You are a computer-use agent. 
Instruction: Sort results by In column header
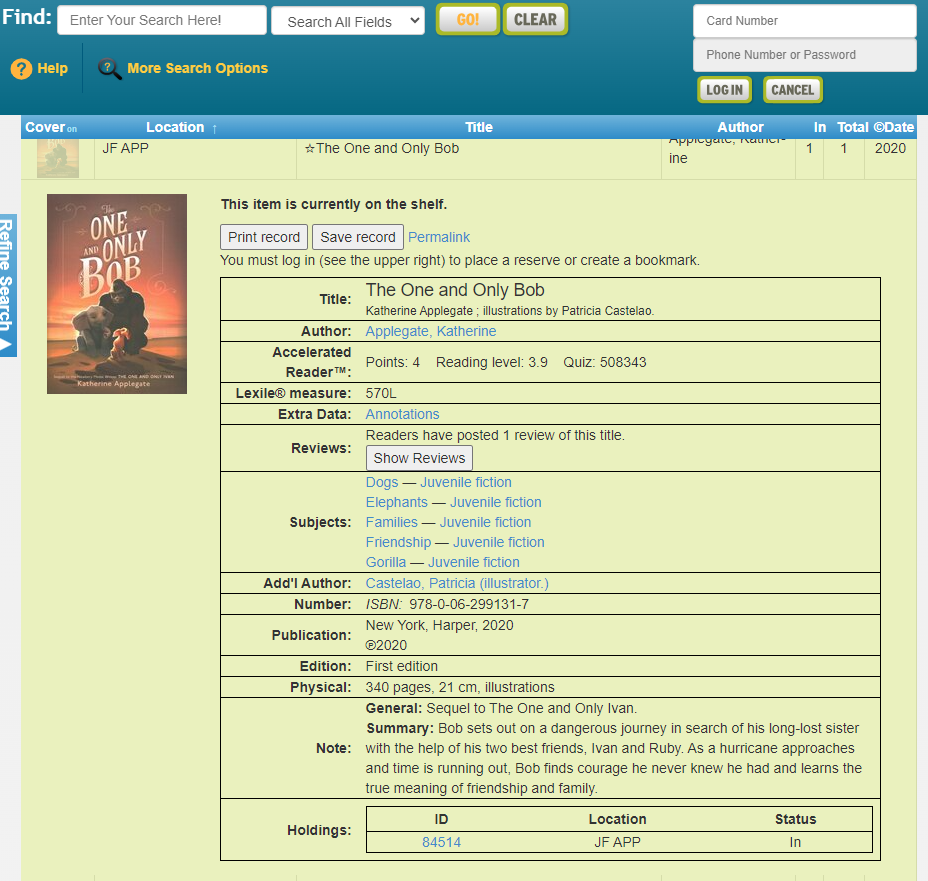tap(820, 127)
